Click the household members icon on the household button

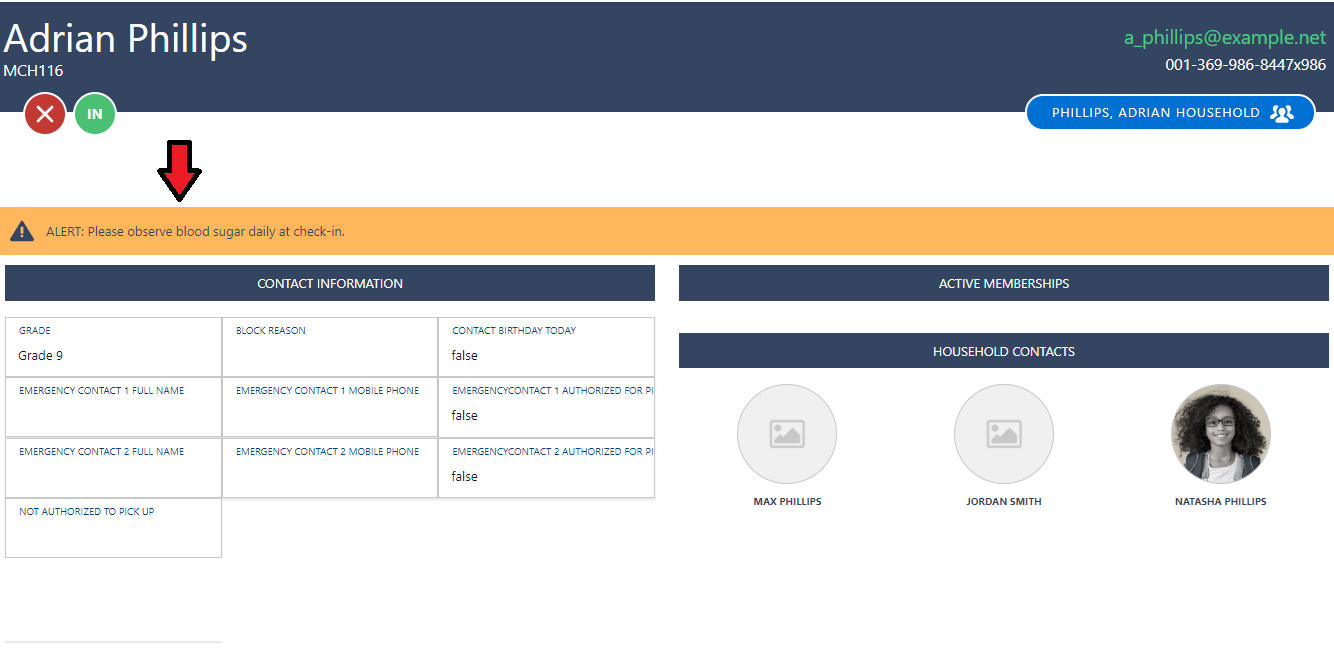[x=1281, y=112]
